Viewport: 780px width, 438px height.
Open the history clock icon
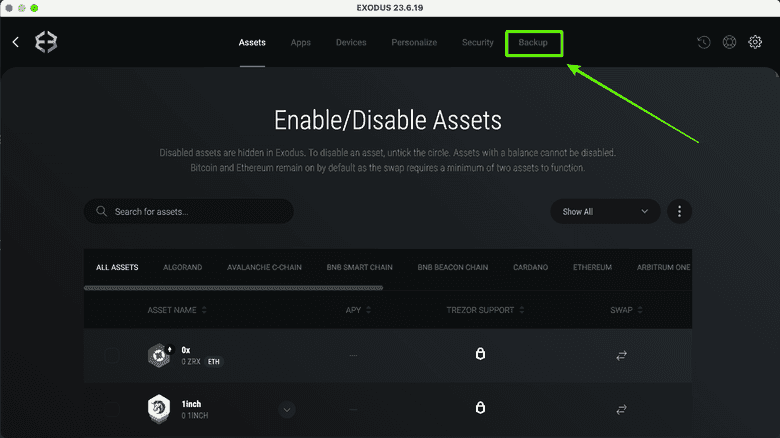(704, 42)
